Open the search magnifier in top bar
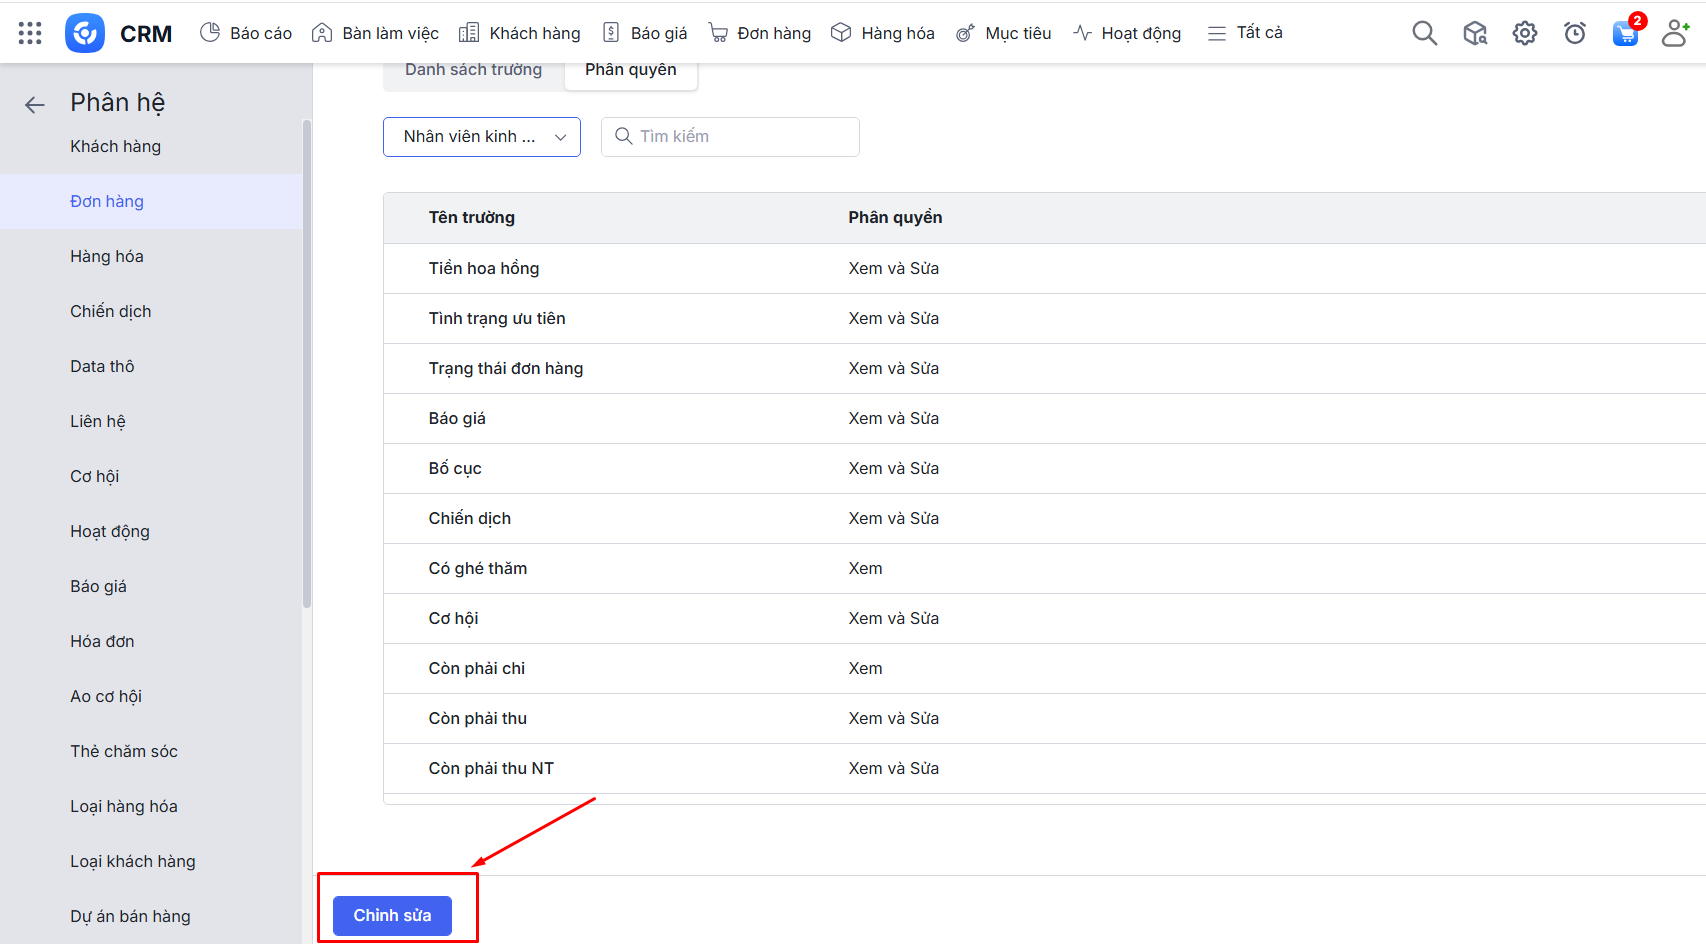This screenshot has width=1706, height=944. (x=1424, y=33)
